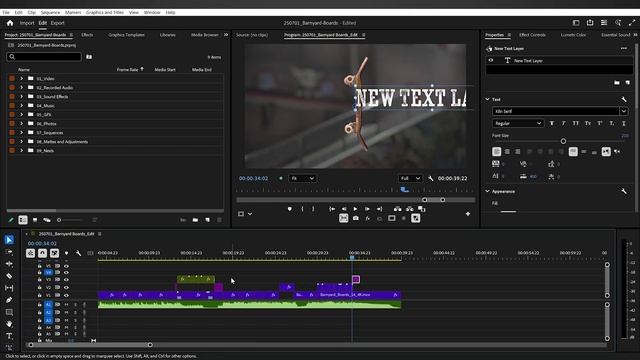Open the Sequence menu
640x360 pixels.
50,13
